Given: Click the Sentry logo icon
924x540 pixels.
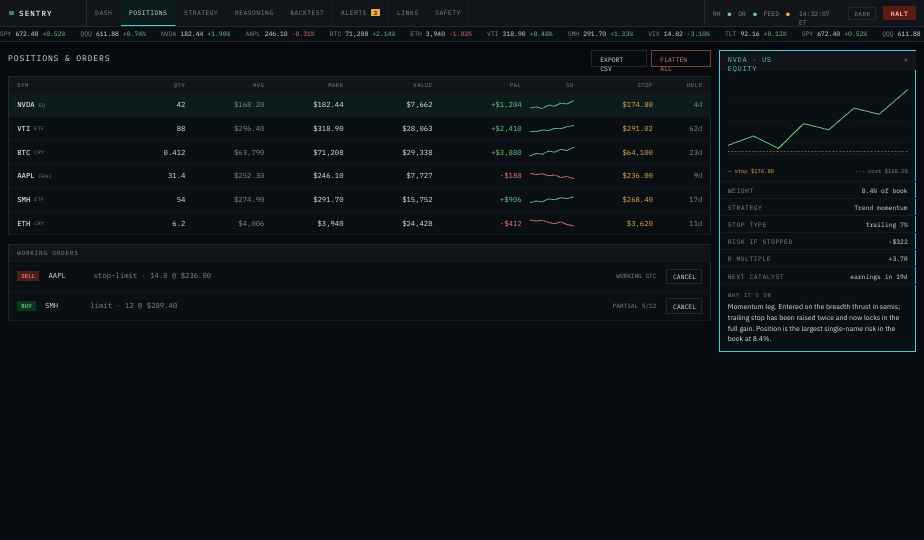Looking at the screenshot, I should (x=11, y=13).
